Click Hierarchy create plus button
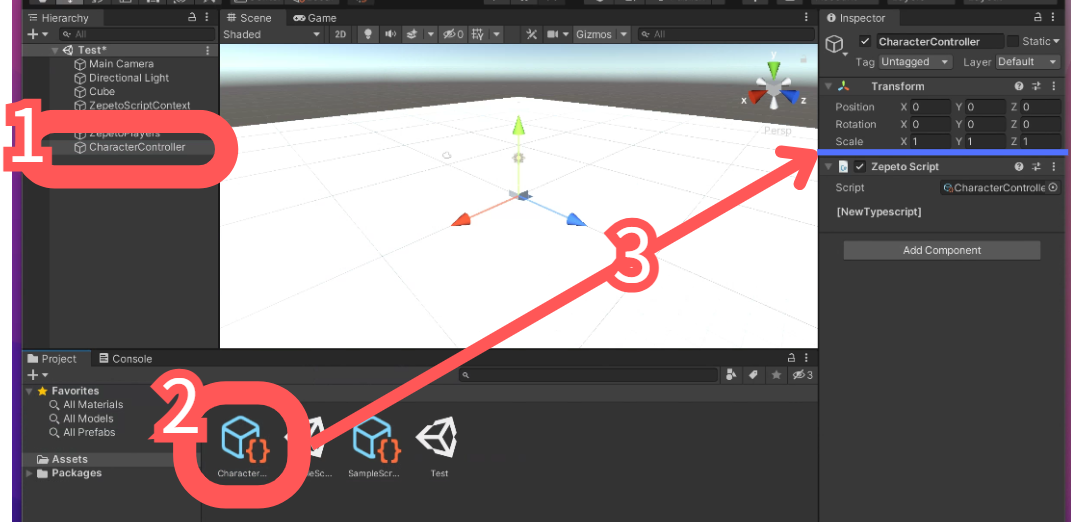1071x522 pixels. [33, 34]
